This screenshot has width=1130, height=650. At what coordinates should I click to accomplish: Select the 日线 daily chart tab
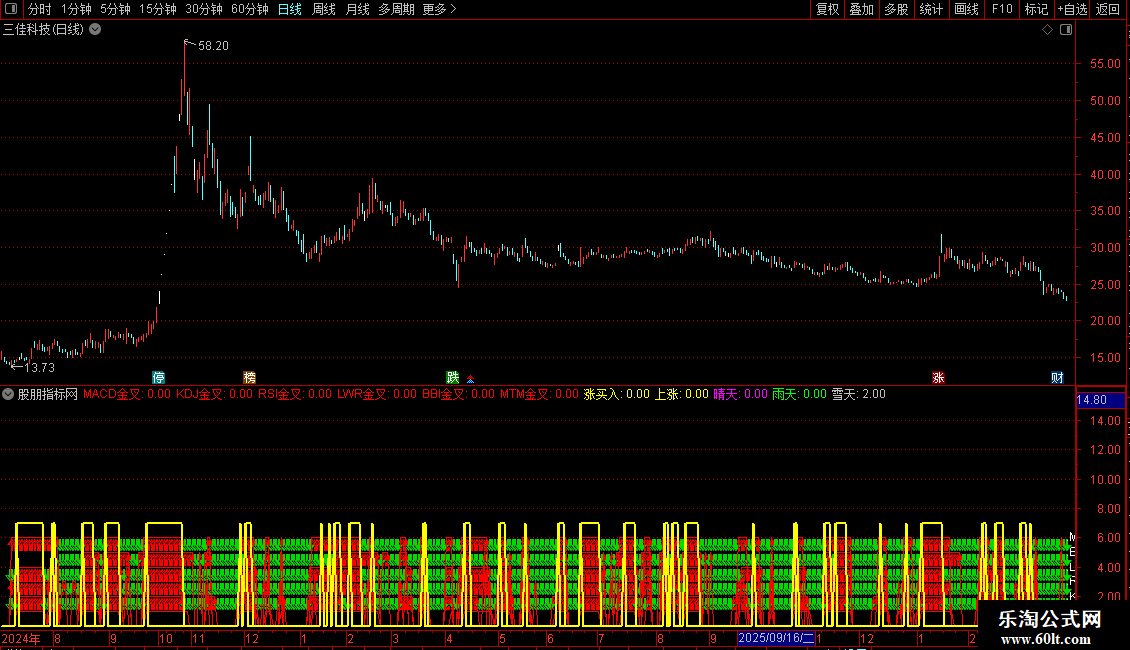[290, 9]
